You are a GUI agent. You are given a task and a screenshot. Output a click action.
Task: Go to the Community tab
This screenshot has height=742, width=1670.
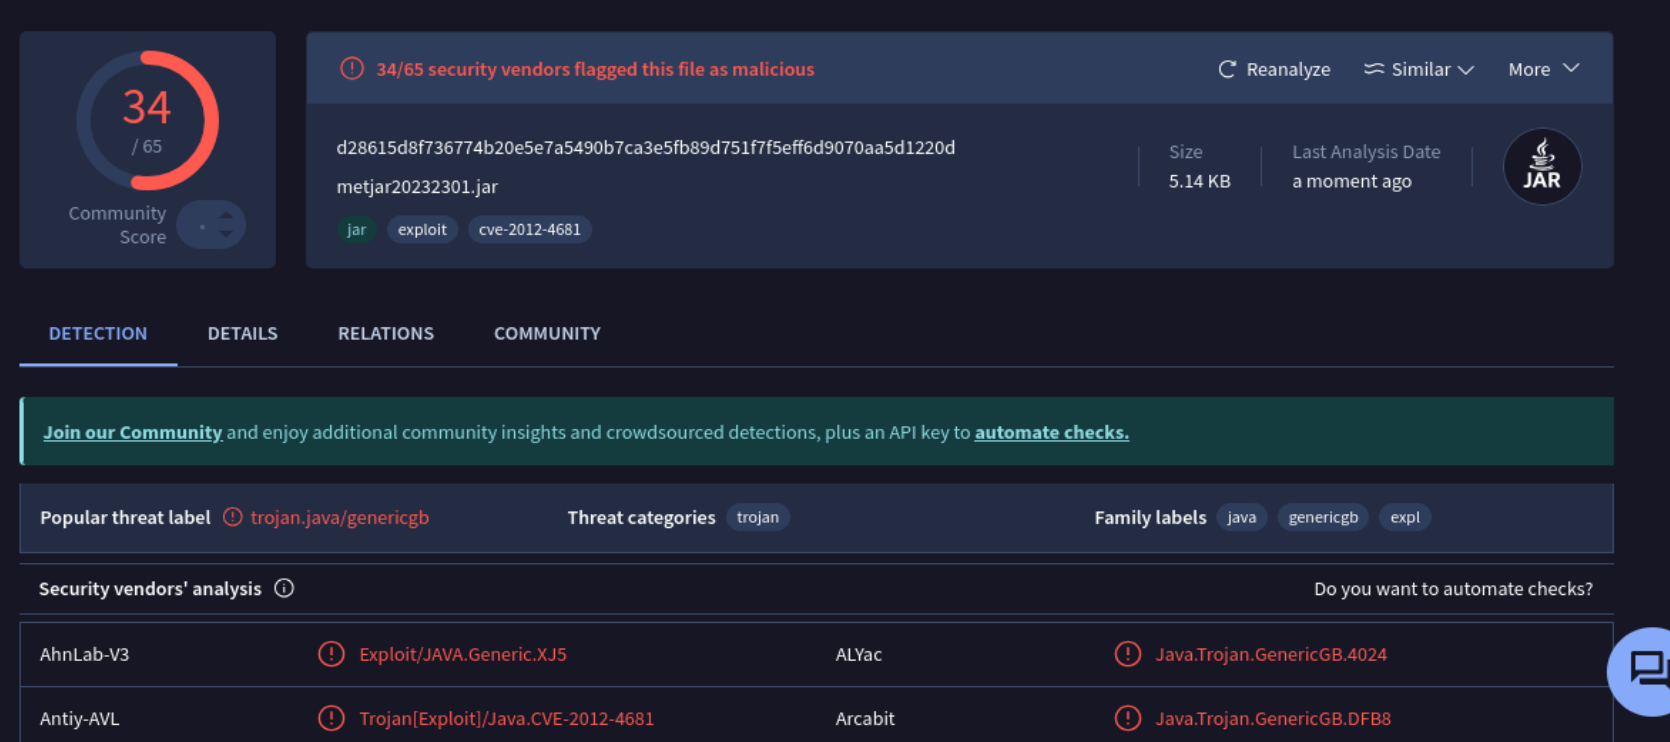coord(547,333)
